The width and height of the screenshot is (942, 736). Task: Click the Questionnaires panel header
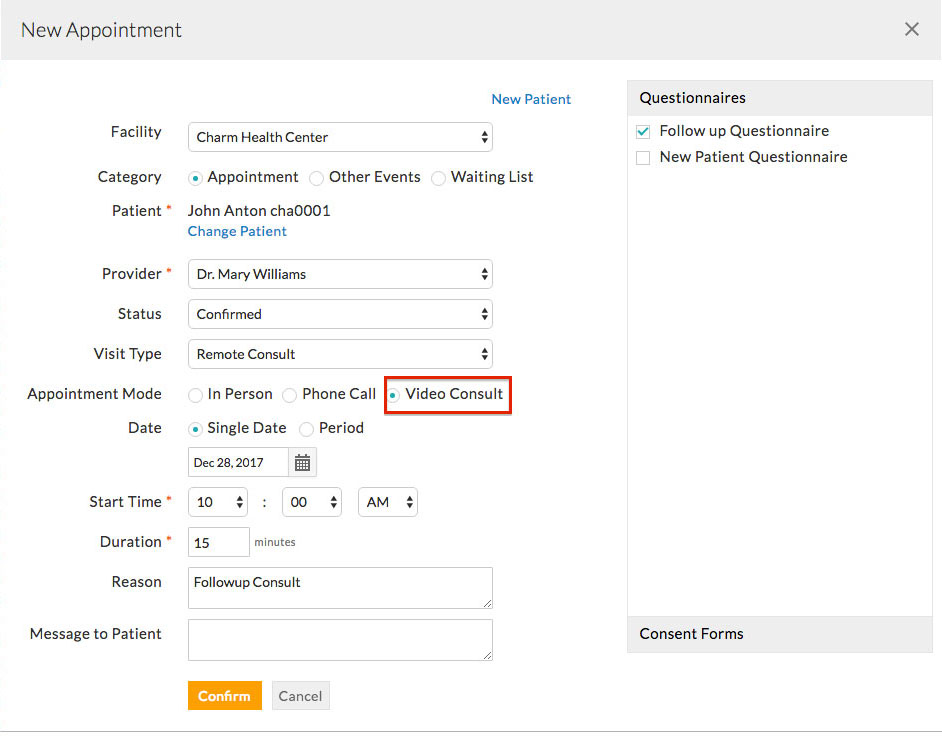tap(692, 98)
